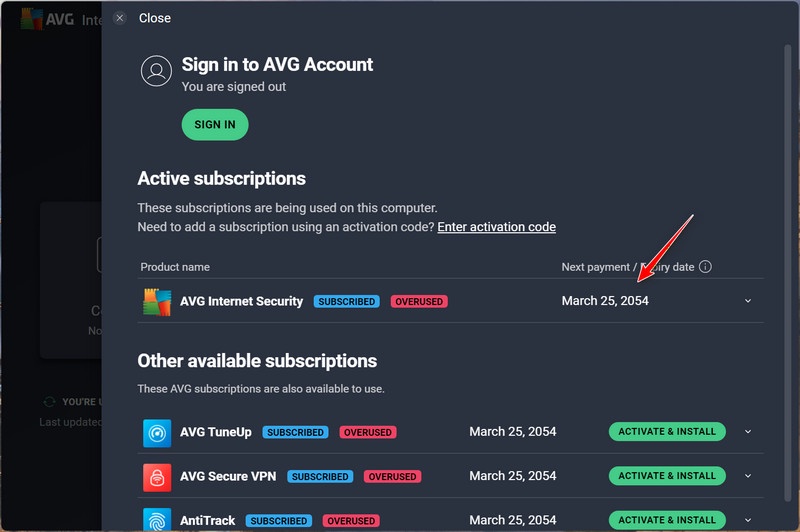Open the Enter activation code link
Image resolution: width=800 pixels, height=532 pixels.
(496, 227)
